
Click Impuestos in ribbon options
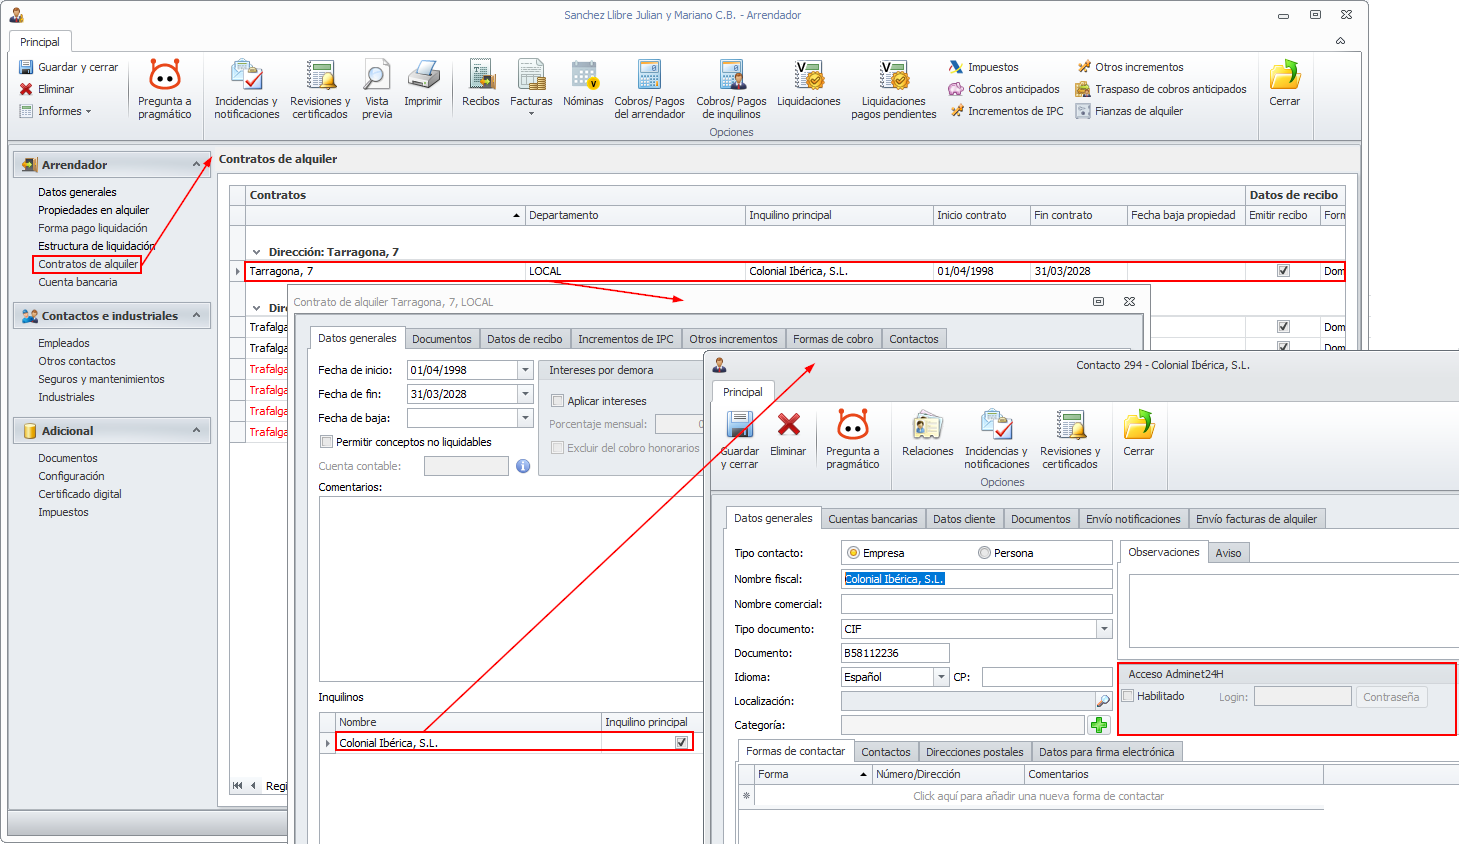(983, 67)
